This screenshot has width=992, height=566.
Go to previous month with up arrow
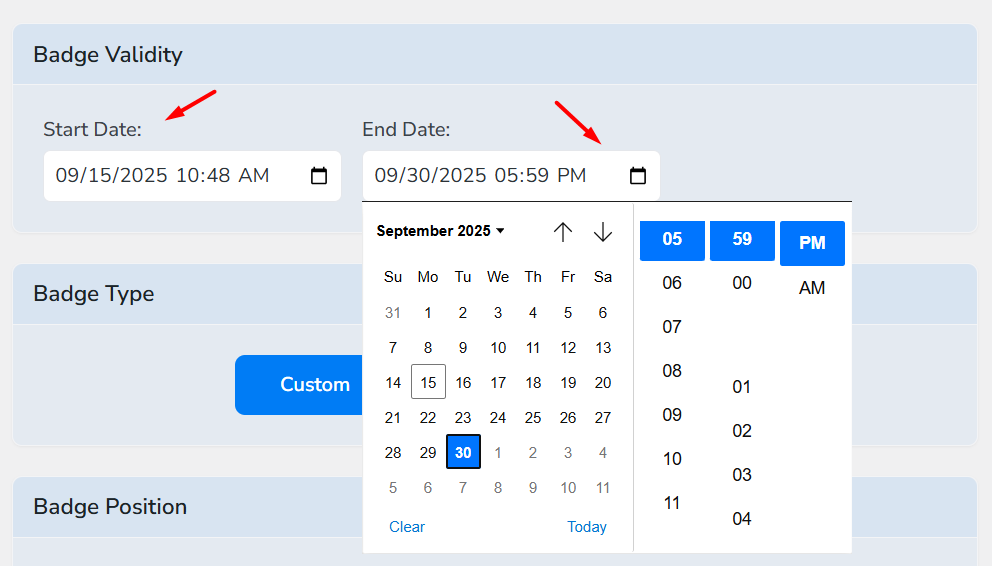pyautogui.click(x=563, y=232)
